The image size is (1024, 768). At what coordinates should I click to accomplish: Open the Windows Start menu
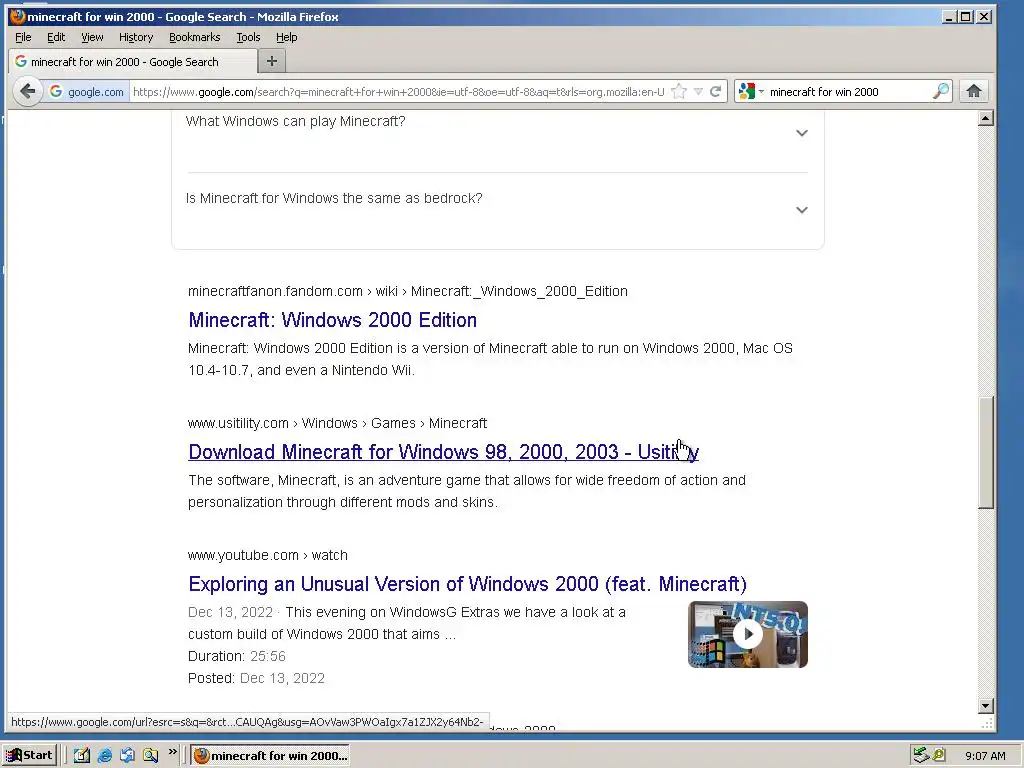(x=30, y=756)
